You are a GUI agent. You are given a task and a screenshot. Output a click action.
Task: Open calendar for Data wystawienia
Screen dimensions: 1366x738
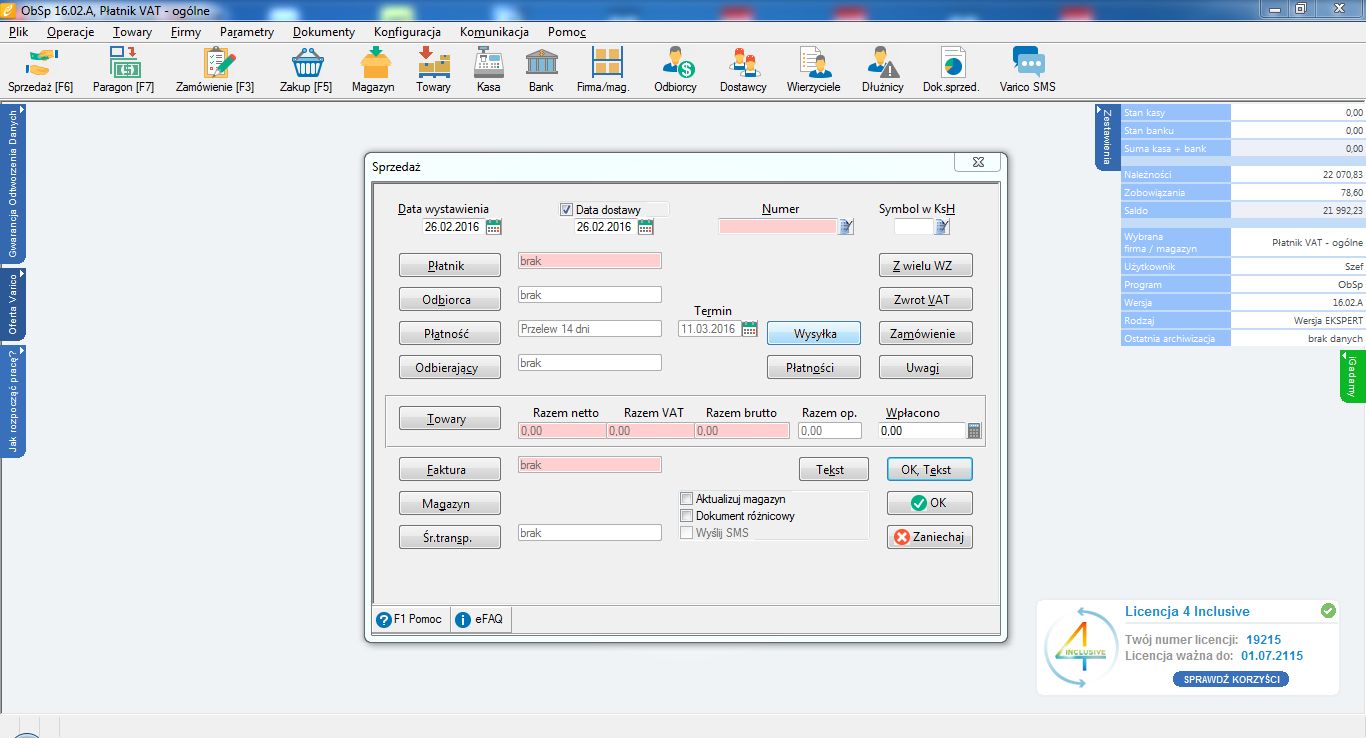tap(494, 227)
